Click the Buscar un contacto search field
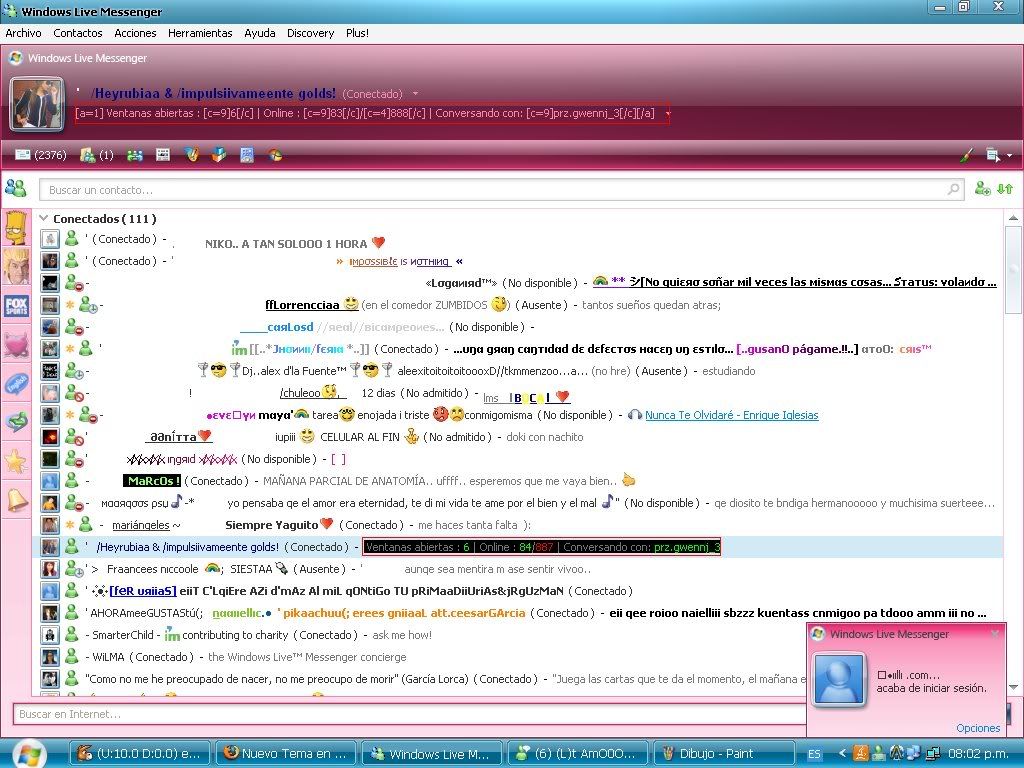 click(x=500, y=190)
